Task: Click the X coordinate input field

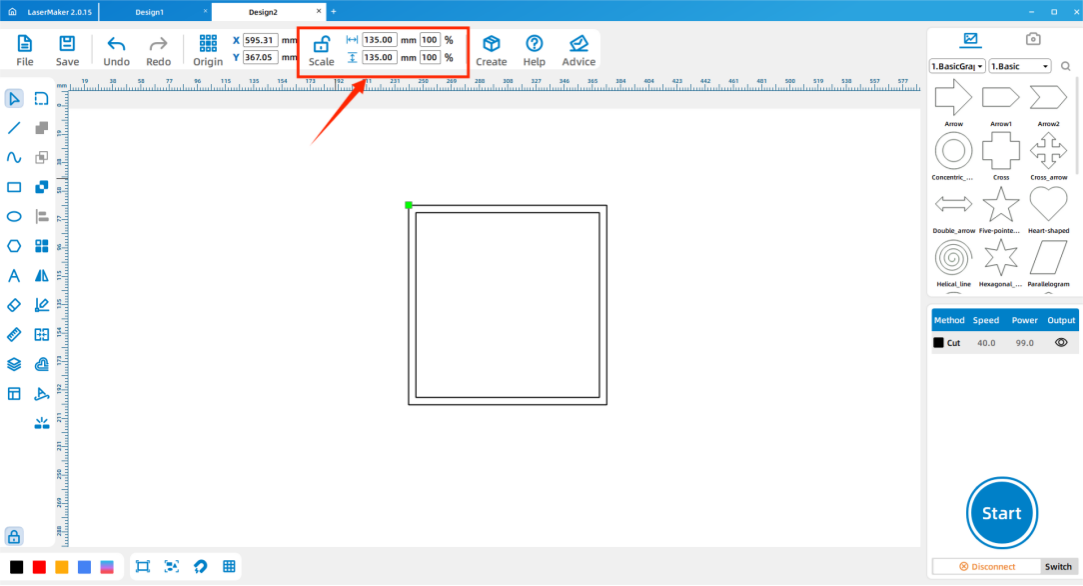Action: [260, 40]
